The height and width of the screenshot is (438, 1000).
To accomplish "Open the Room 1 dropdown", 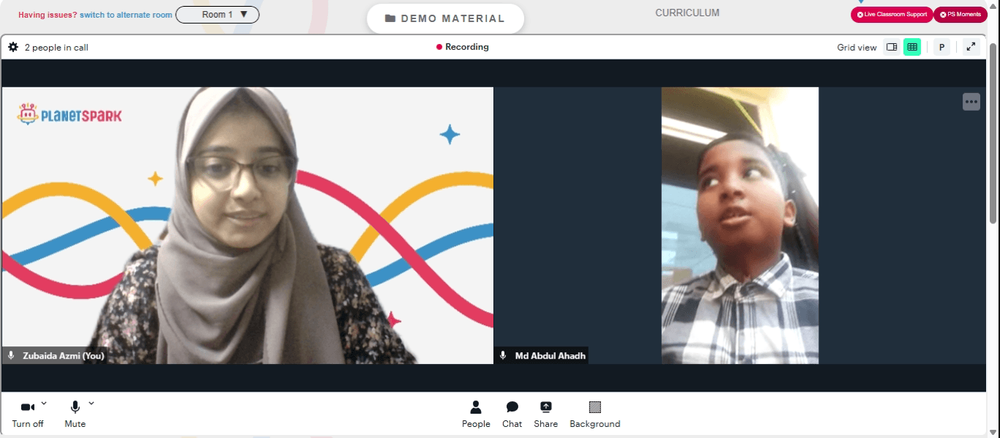I will pyautogui.click(x=217, y=15).
